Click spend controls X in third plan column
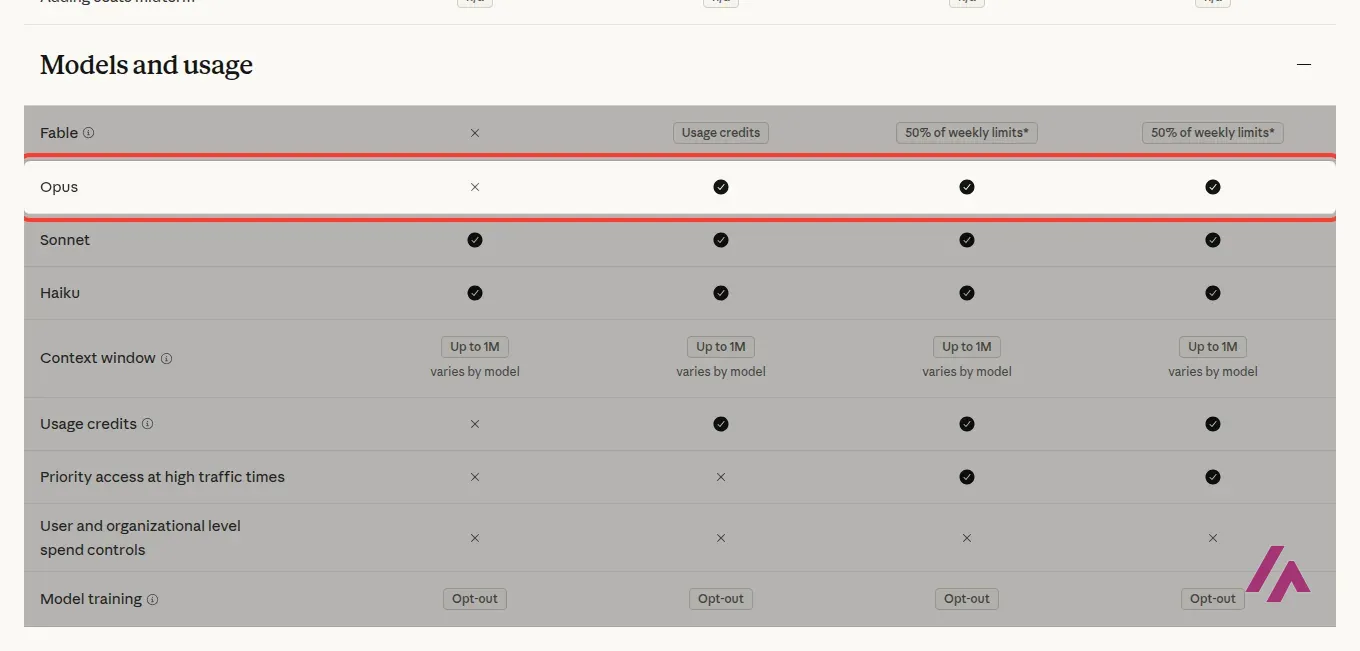The height and width of the screenshot is (651, 1360). [967, 538]
